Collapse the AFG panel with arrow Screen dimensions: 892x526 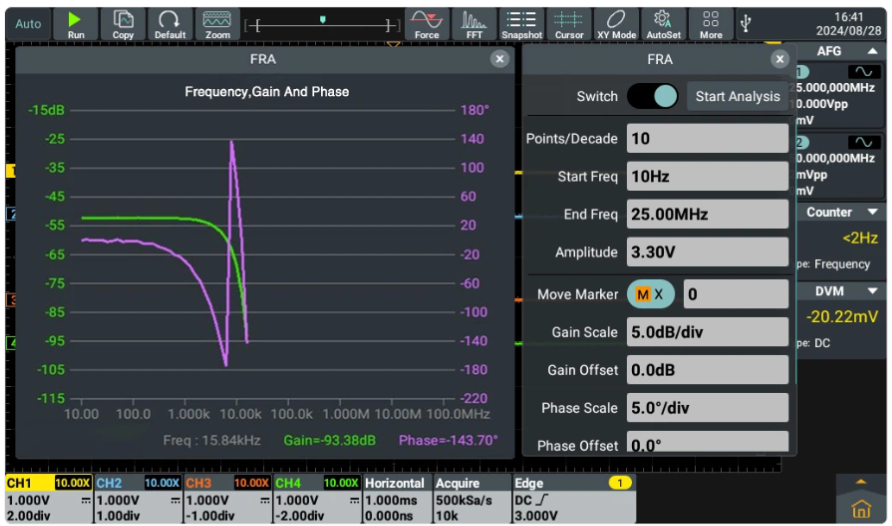click(872, 51)
